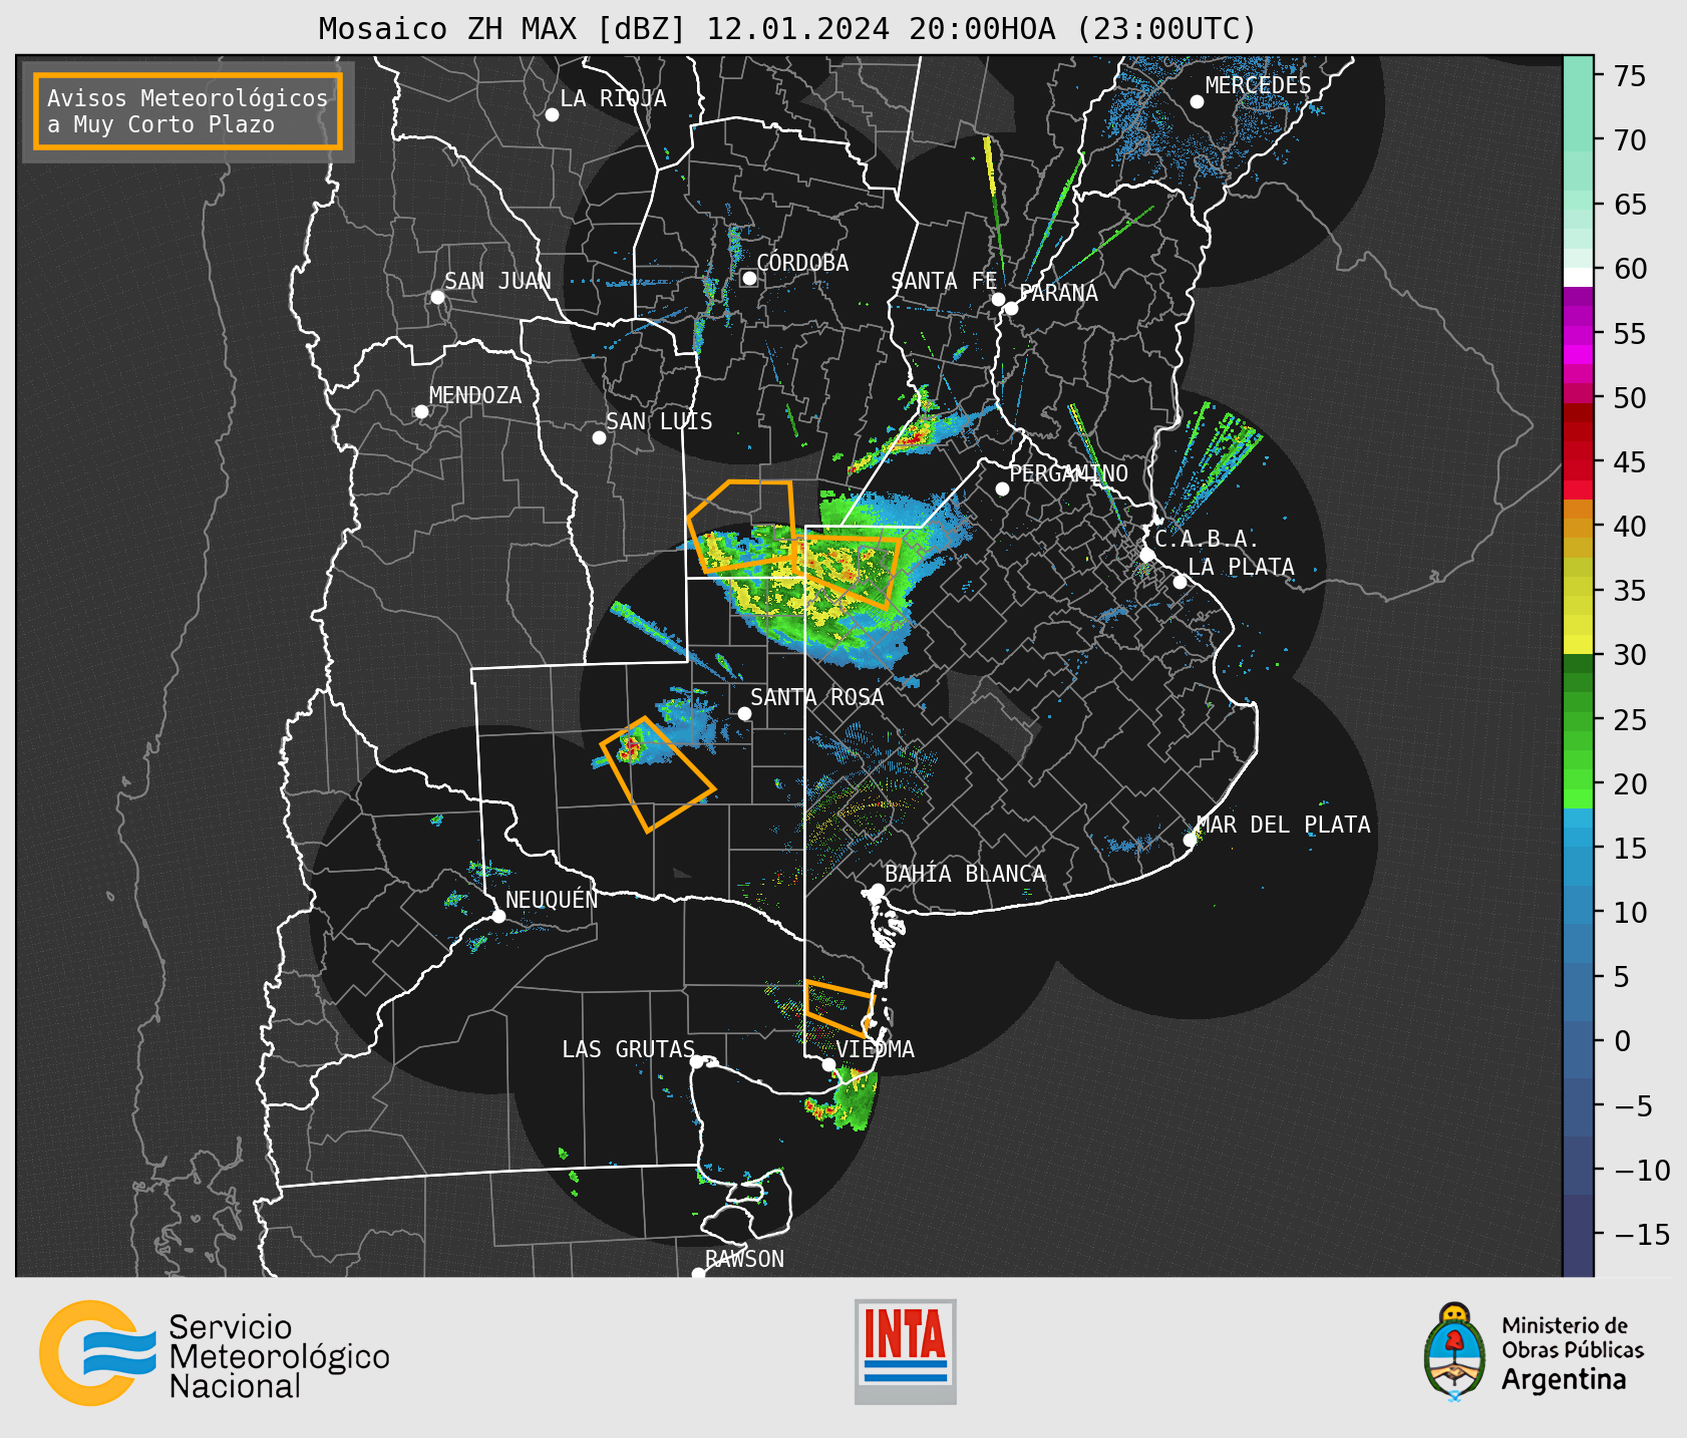1687x1438 pixels.
Task: Click the 0 tick label on colorbar
Action: pyautogui.click(x=1621, y=1041)
